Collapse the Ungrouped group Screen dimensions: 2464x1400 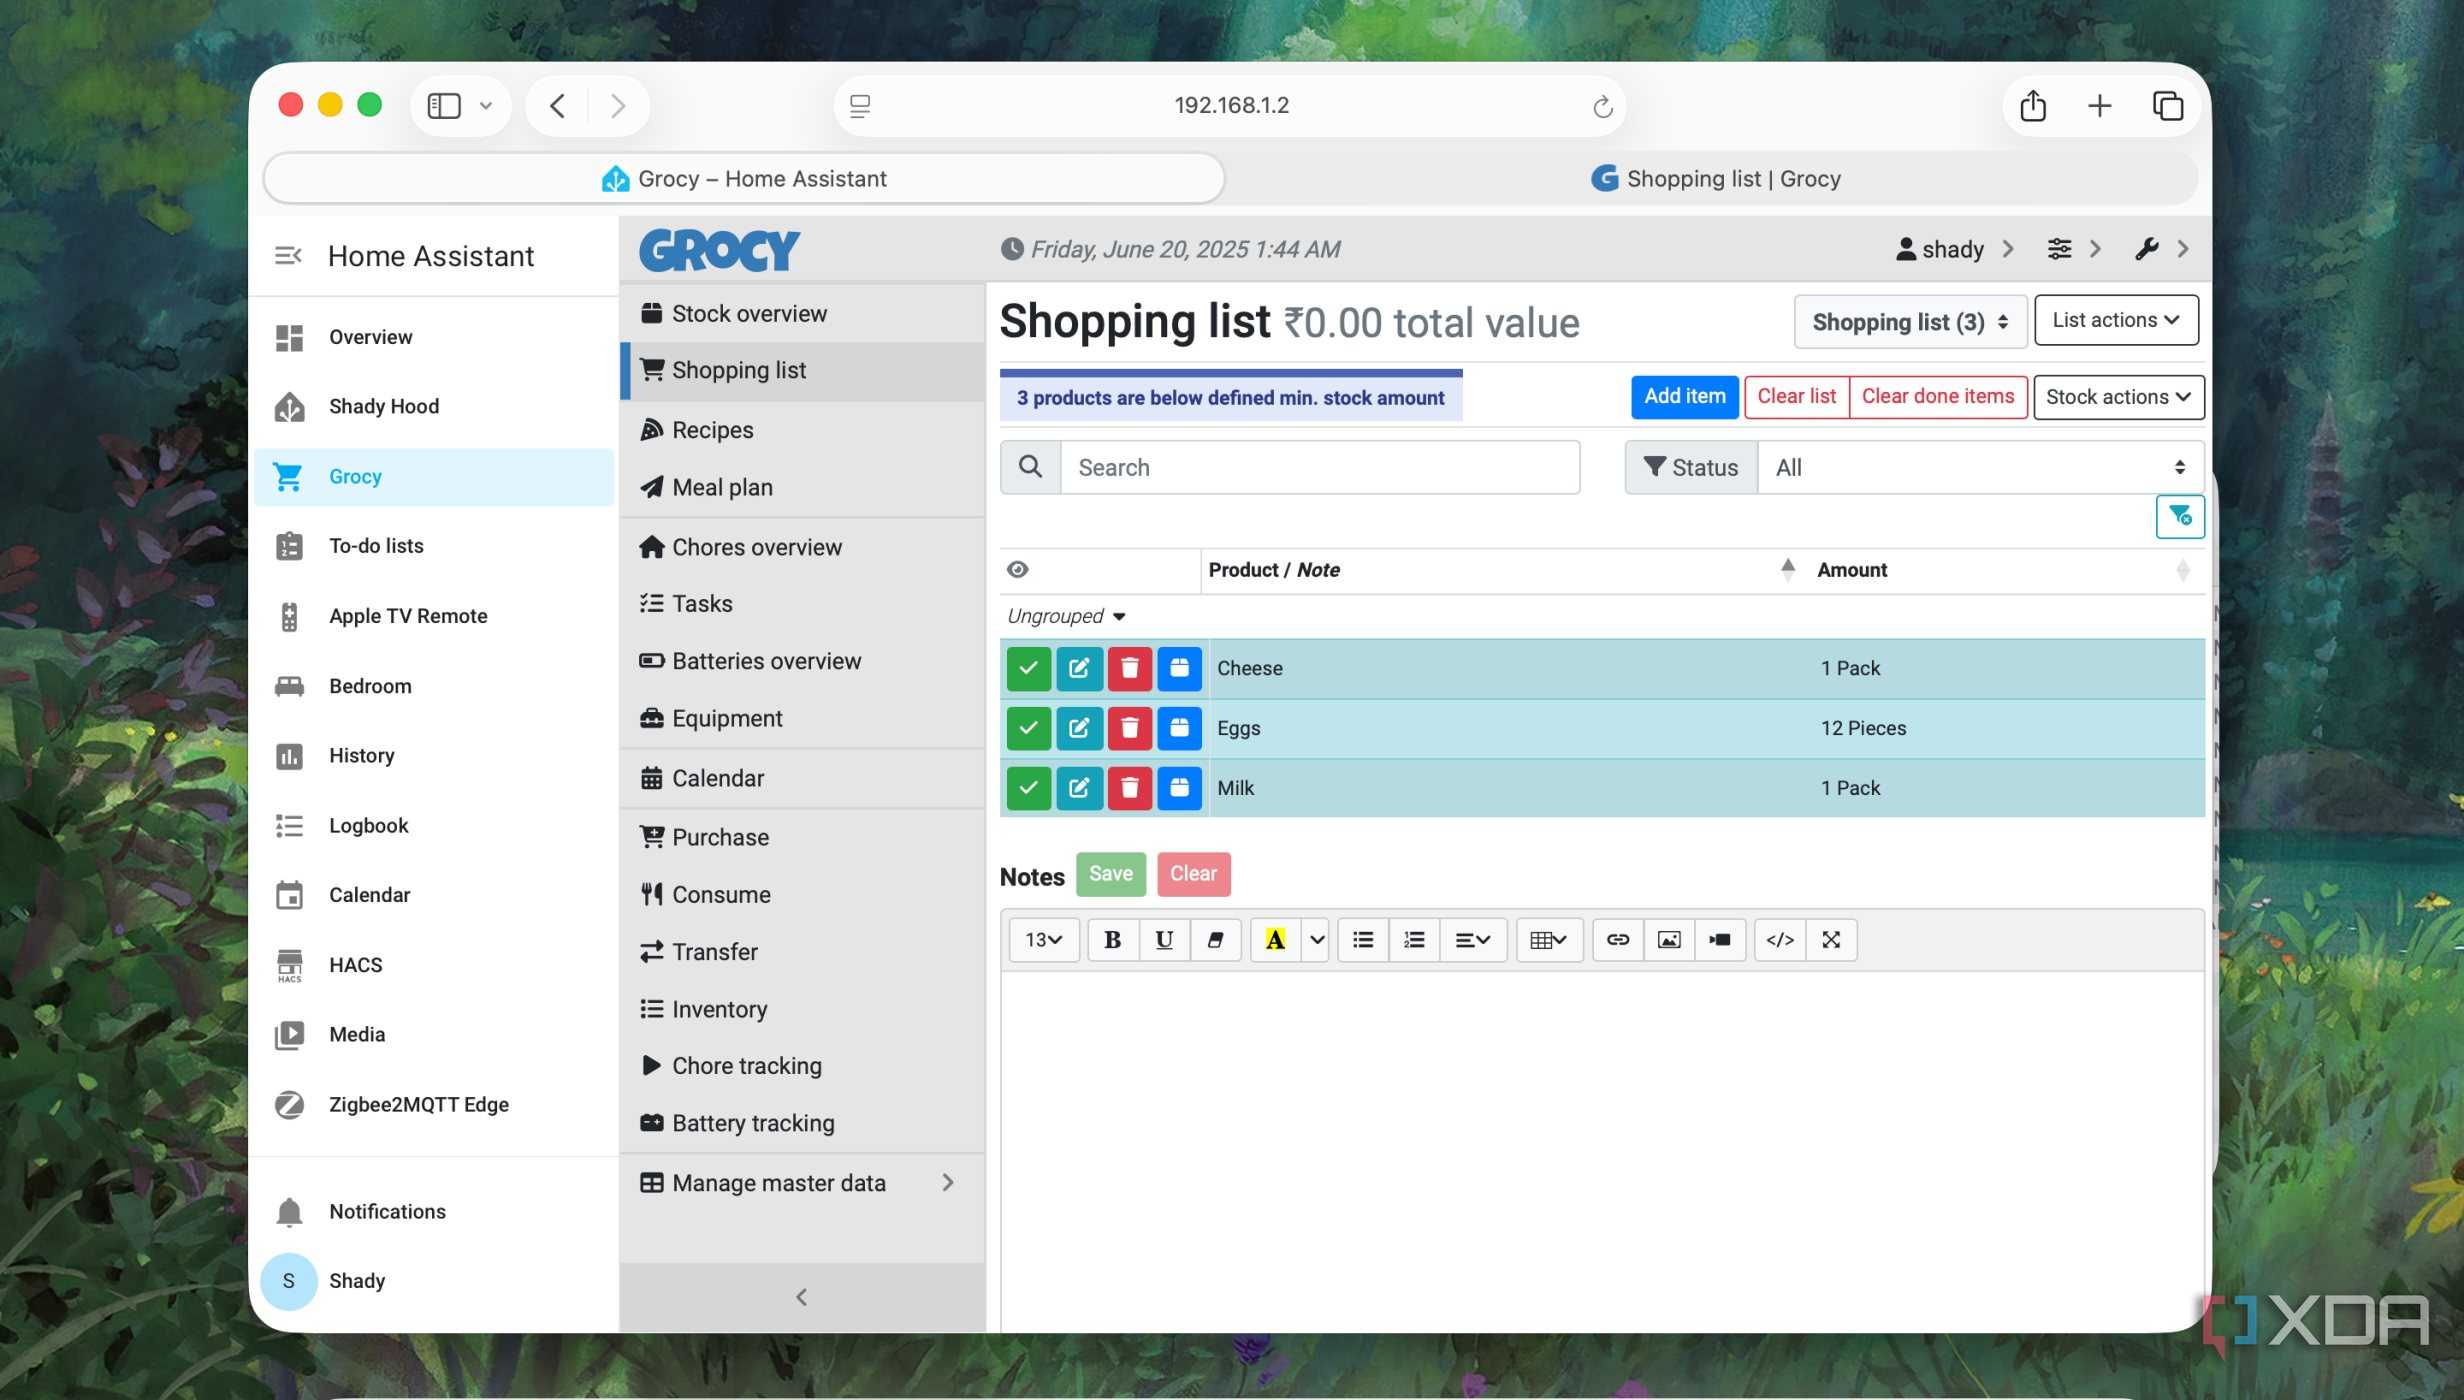coord(1066,616)
